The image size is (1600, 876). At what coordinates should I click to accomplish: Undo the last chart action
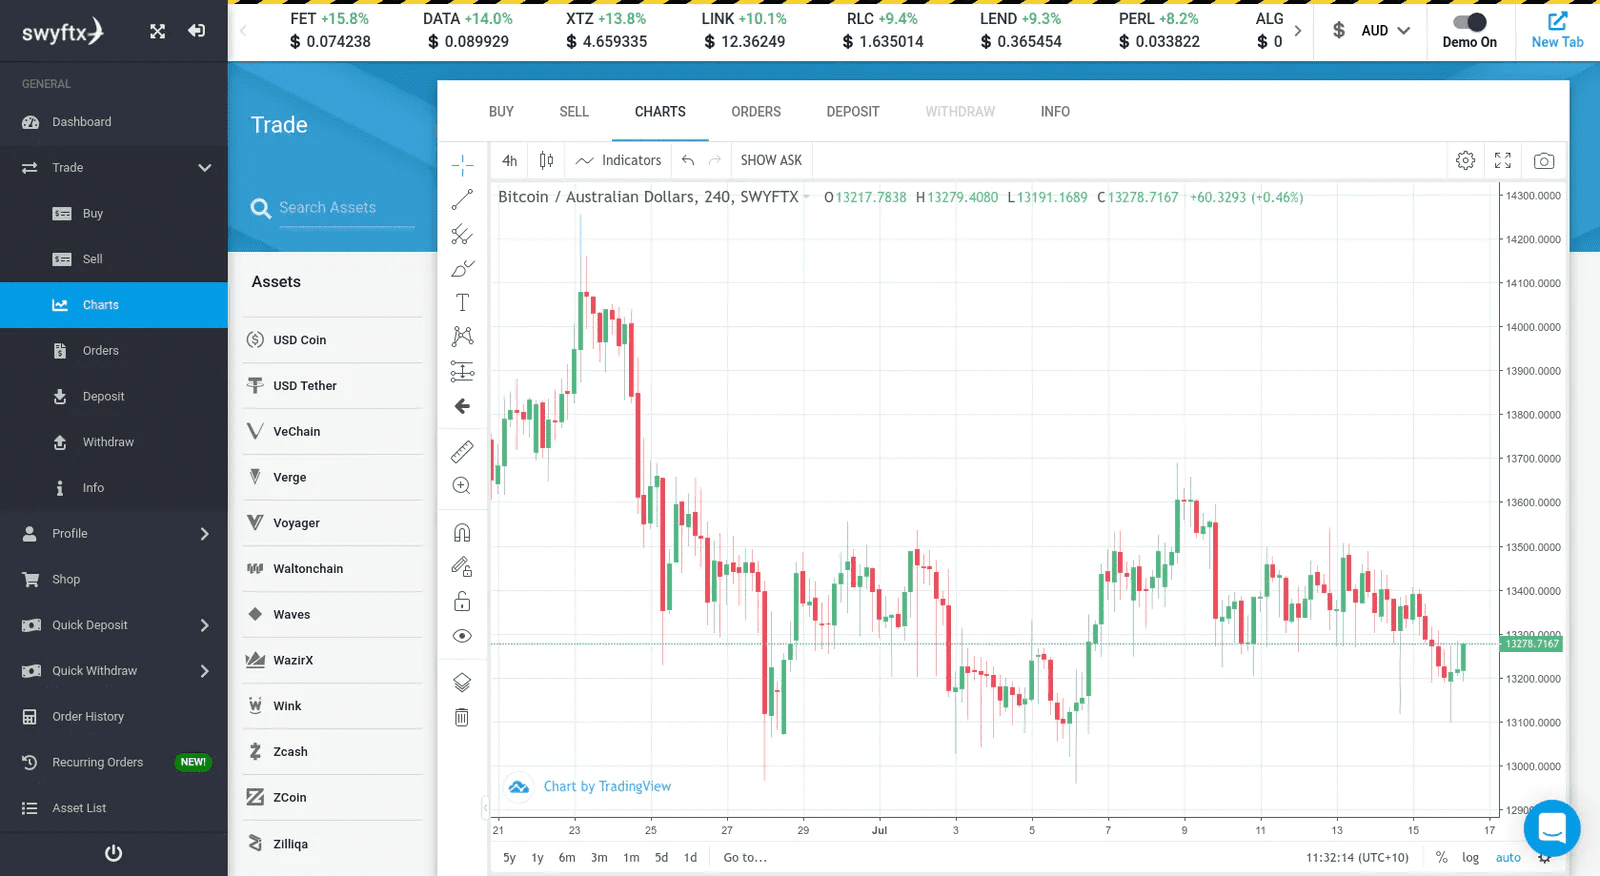(688, 160)
